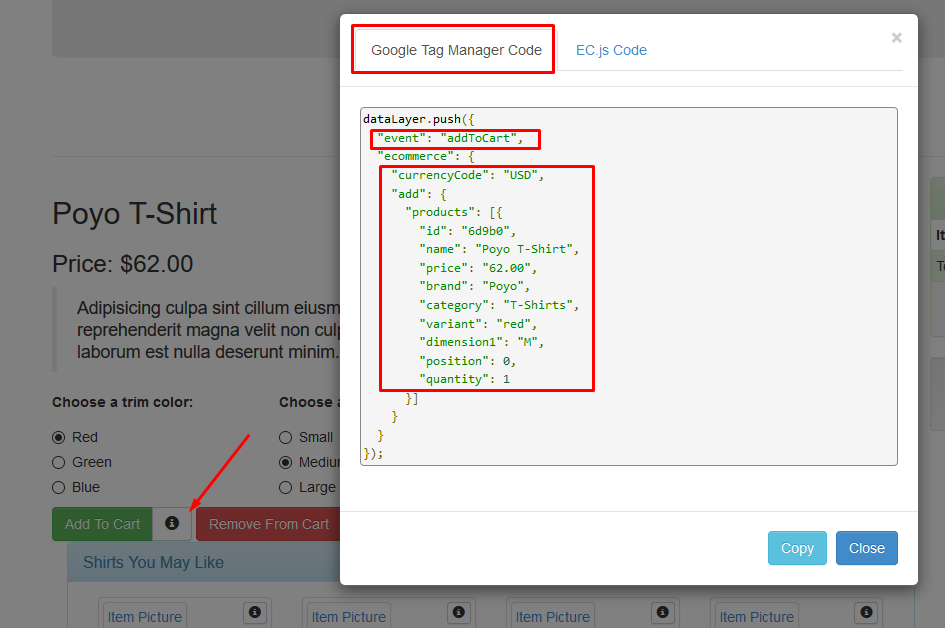Click the info icon beside Add To Cart
Screen dimensions: 945x628
pyautogui.click(x=172, y=523)
